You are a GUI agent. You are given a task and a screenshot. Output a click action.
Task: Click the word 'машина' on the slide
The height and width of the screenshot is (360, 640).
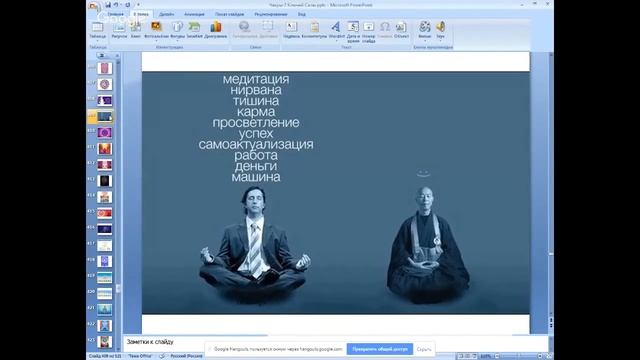click(256, 177)
